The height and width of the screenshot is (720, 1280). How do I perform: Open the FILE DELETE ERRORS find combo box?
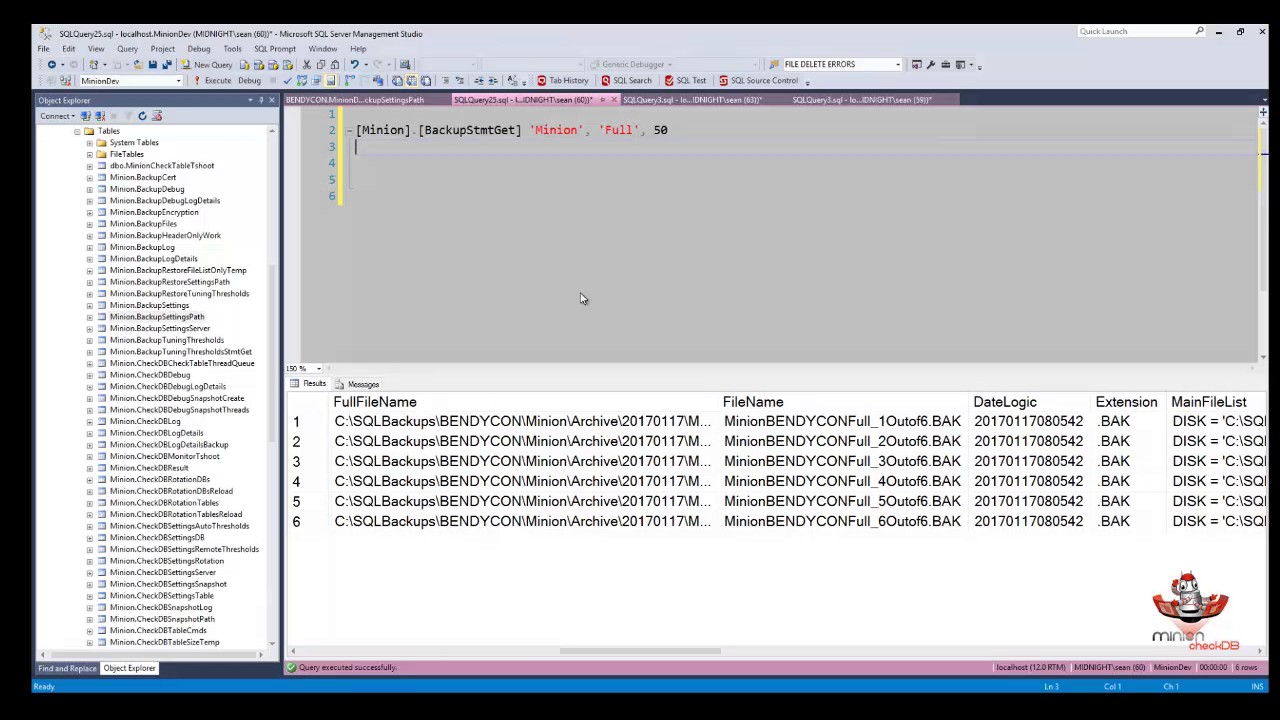coord(841,65)
